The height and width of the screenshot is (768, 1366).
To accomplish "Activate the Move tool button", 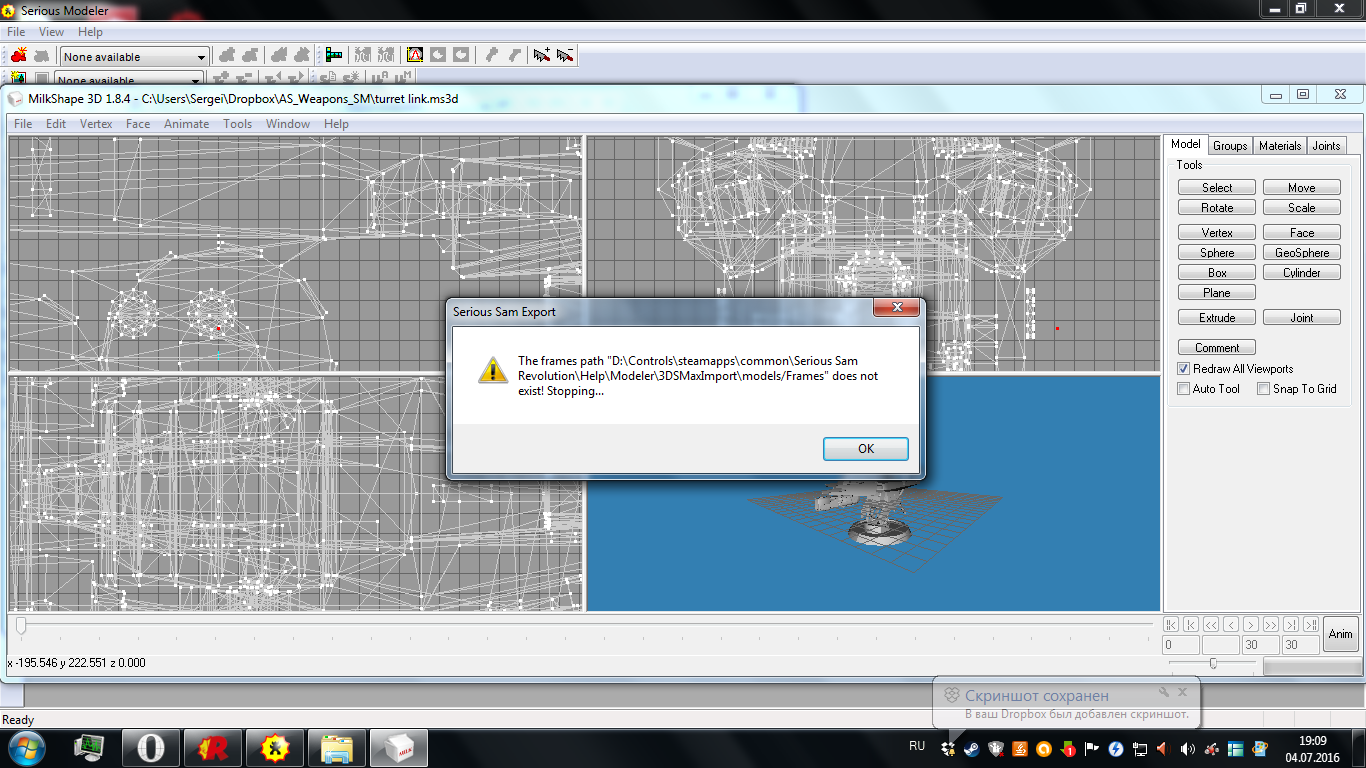I will (x=1302, y=188).
